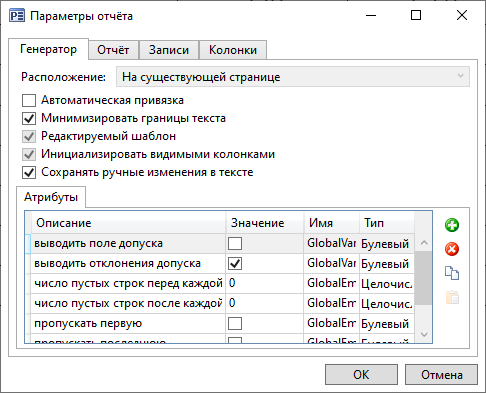Click the Описание column header
This screenshot has height=393, width=486.
point(128,223)
